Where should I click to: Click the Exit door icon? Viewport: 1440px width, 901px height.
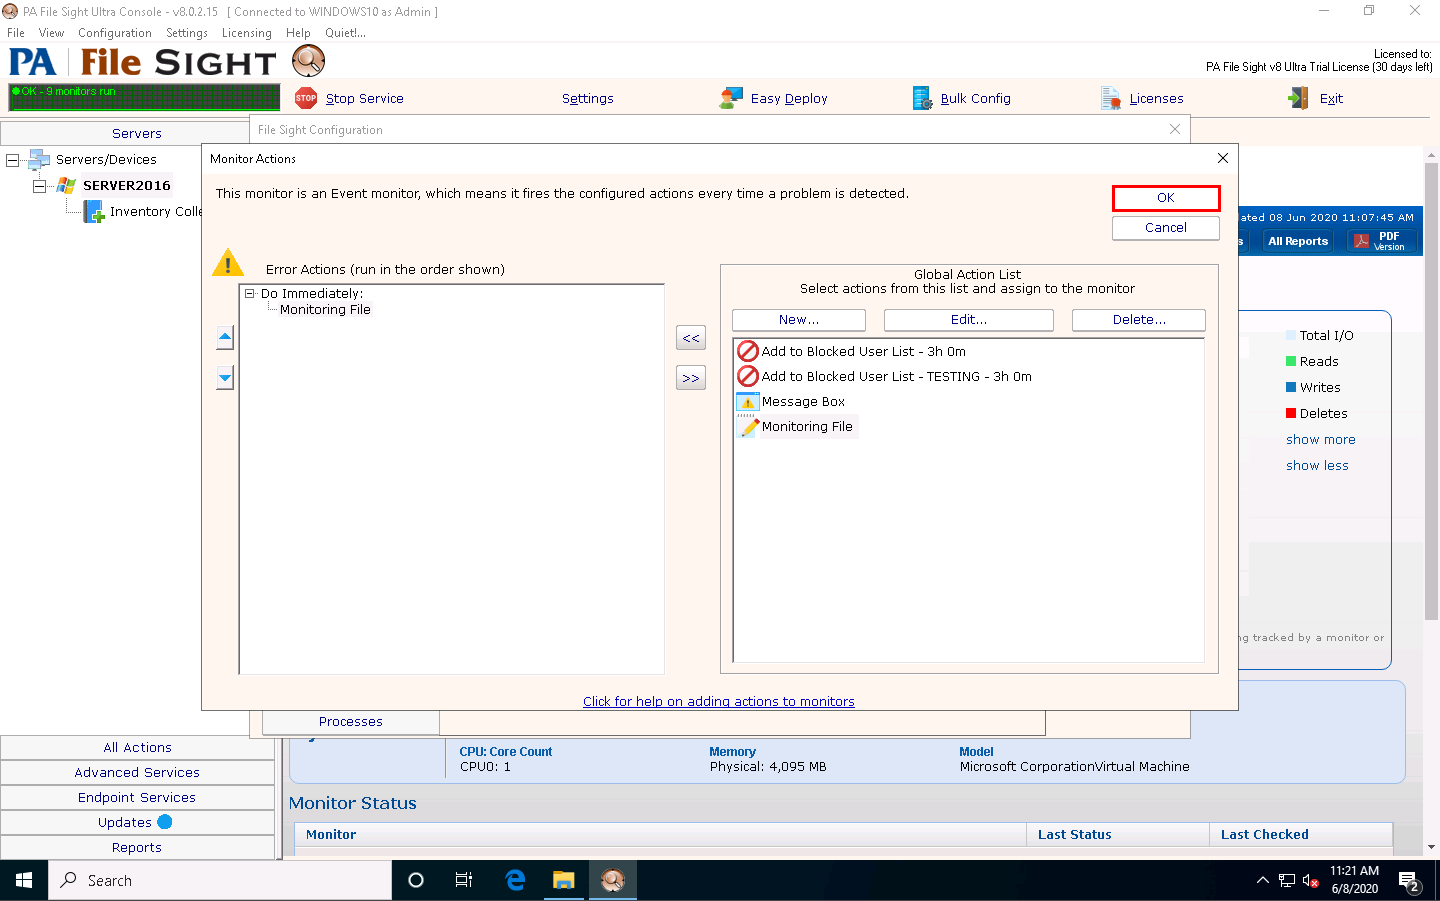point(1299,98)
